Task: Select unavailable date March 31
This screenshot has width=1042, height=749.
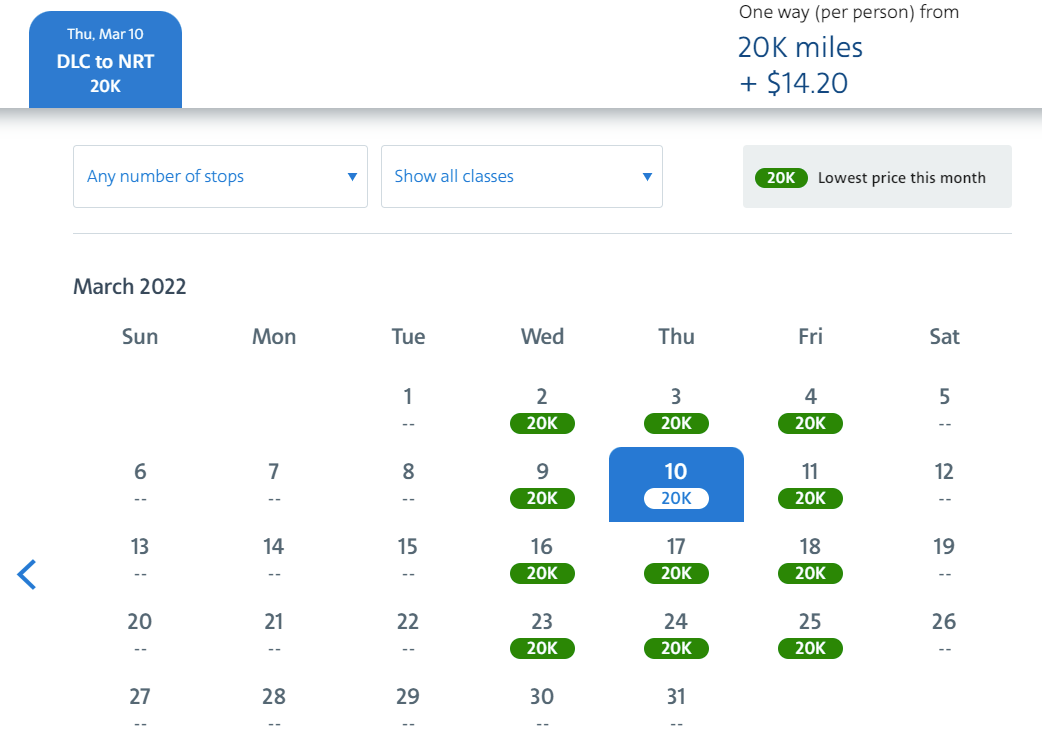Action: (676, 708)
